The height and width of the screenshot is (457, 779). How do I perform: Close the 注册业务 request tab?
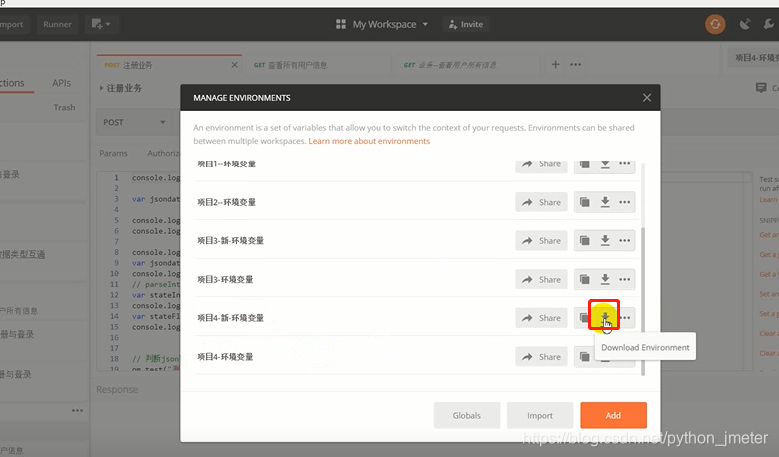[234, 65]
